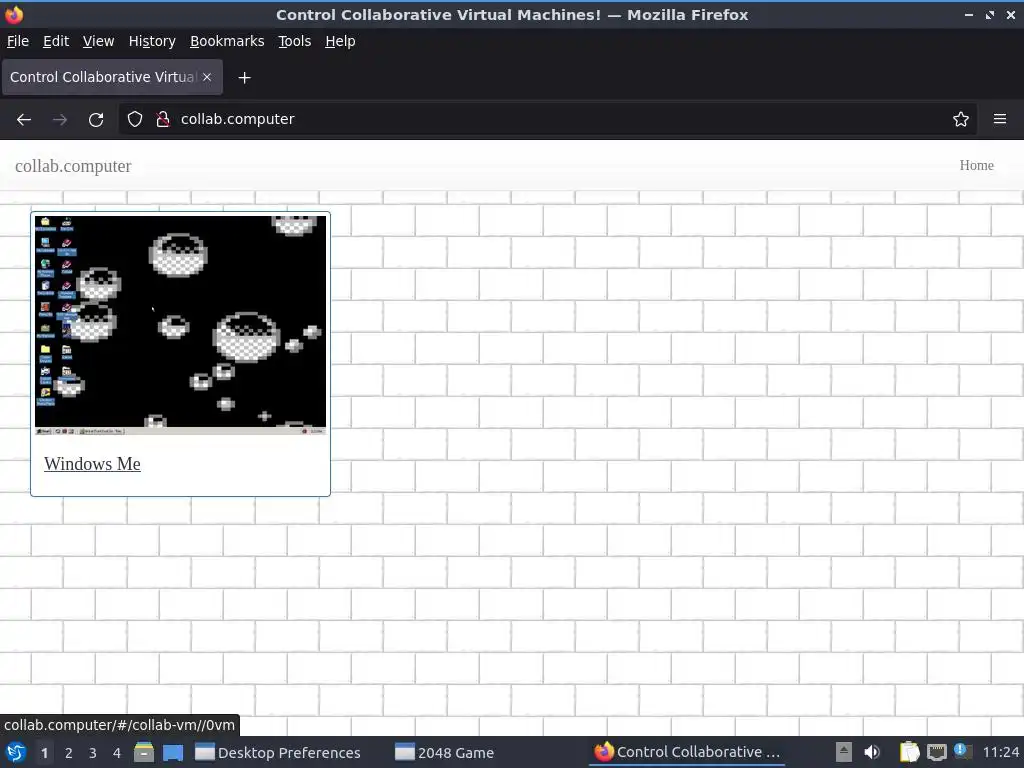Switch to workspace 2
The width and height of the screenshot is (1024, 768).
point(69,753)
